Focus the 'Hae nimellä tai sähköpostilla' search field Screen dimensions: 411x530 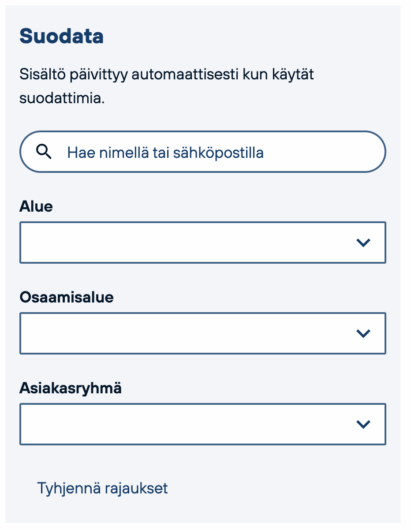click(202, 152)
